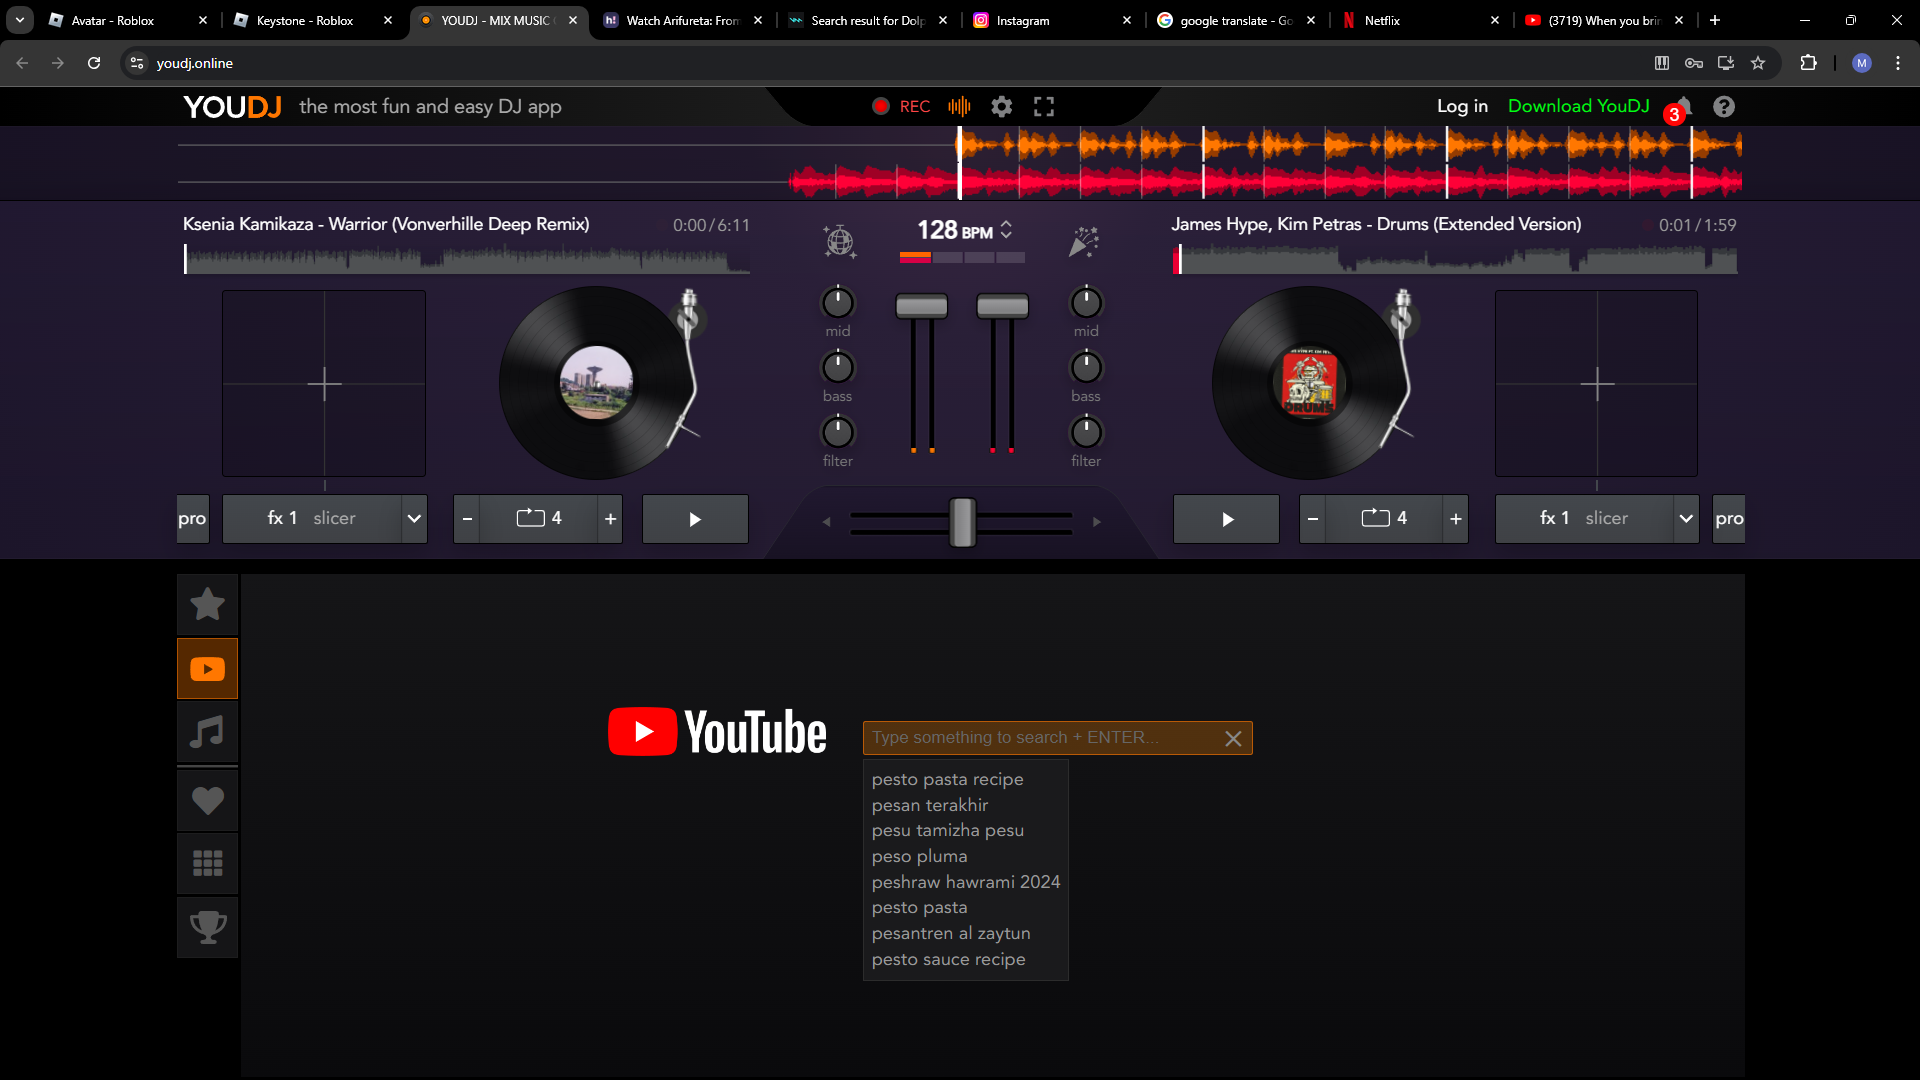Click the right deck Drums vinyl record
This screenshot has height=1080, width=1920.
pyautogui.click(x=1309, y=383)
